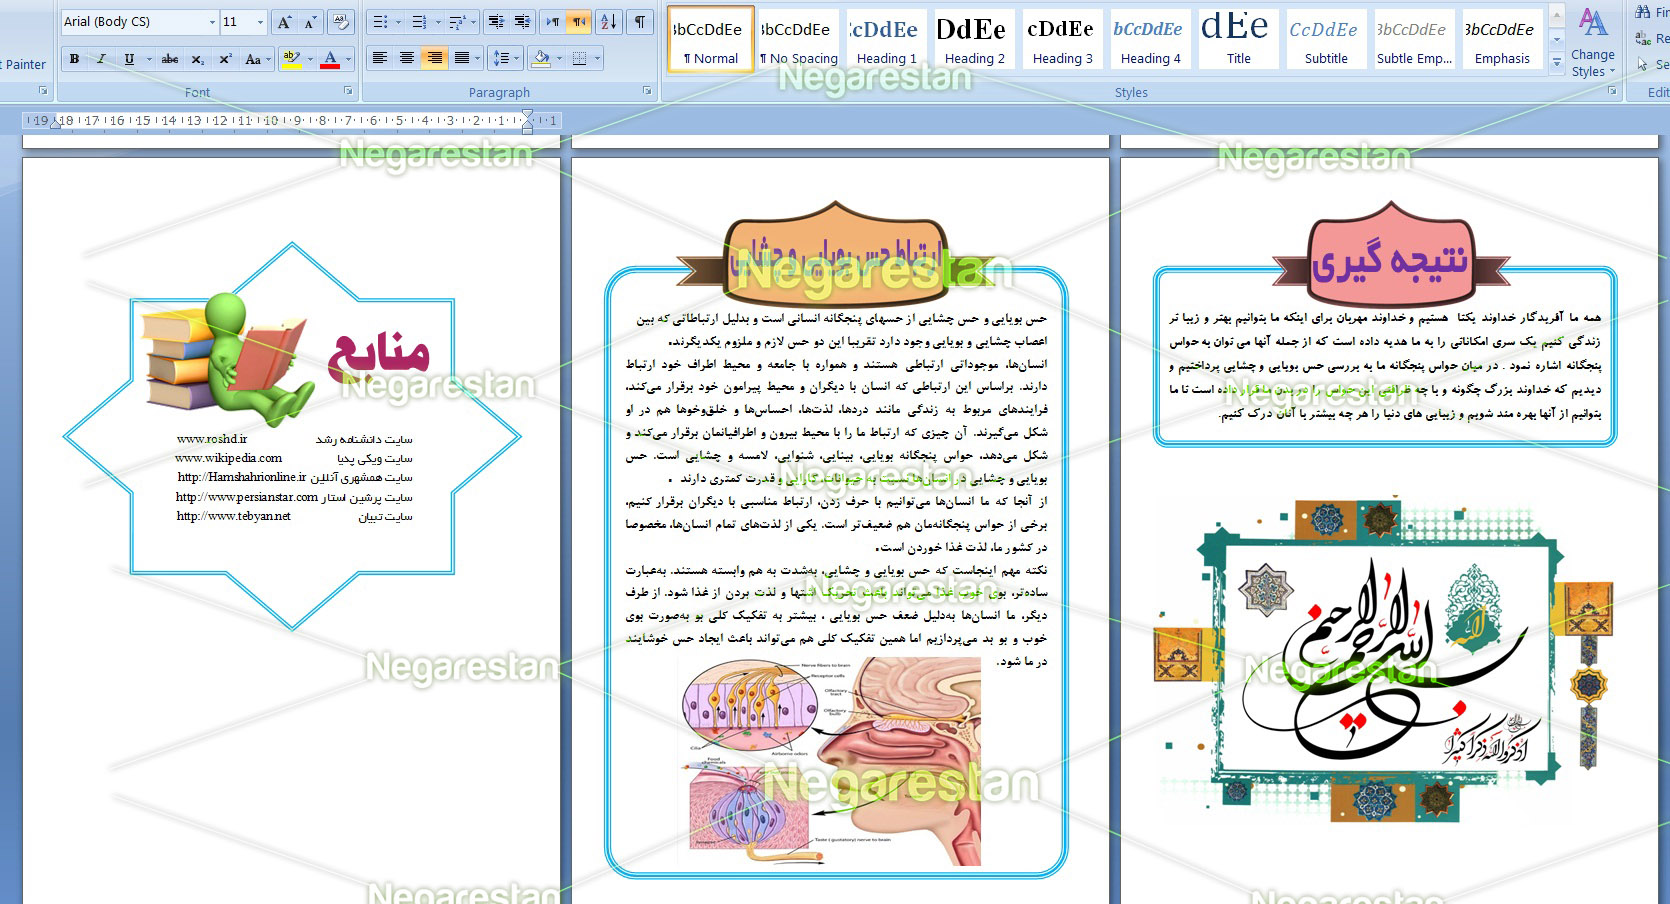Click the Clear Formatting icon

tap(340, 22)
